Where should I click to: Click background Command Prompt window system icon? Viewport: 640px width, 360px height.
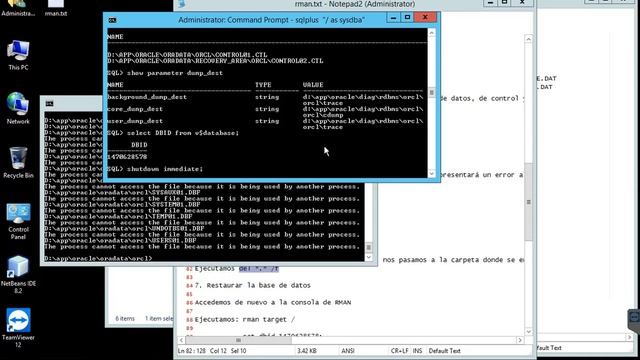49,104
